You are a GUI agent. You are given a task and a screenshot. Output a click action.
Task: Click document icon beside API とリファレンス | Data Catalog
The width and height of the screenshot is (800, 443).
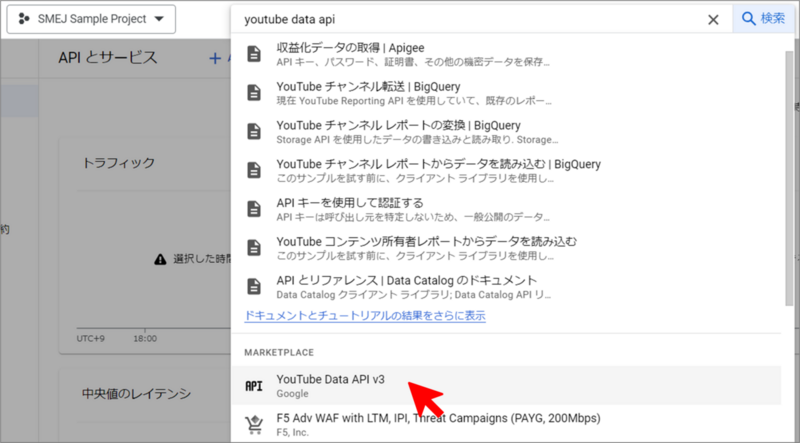tap(254, 286)
